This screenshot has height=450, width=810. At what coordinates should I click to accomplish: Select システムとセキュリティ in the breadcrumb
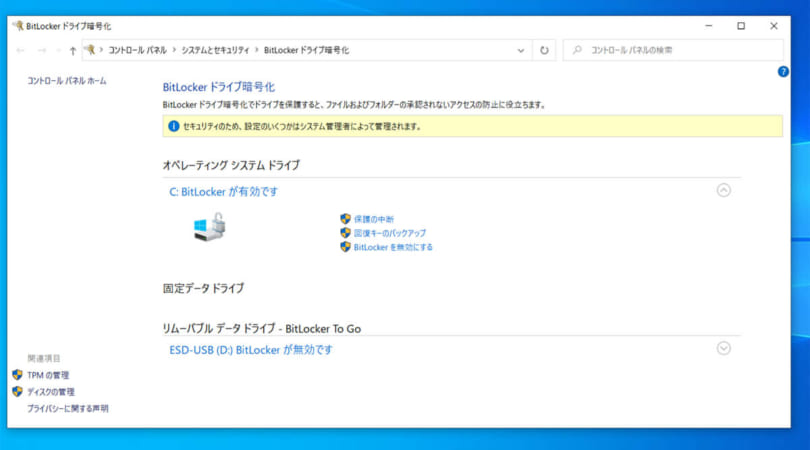coord(216,50)
